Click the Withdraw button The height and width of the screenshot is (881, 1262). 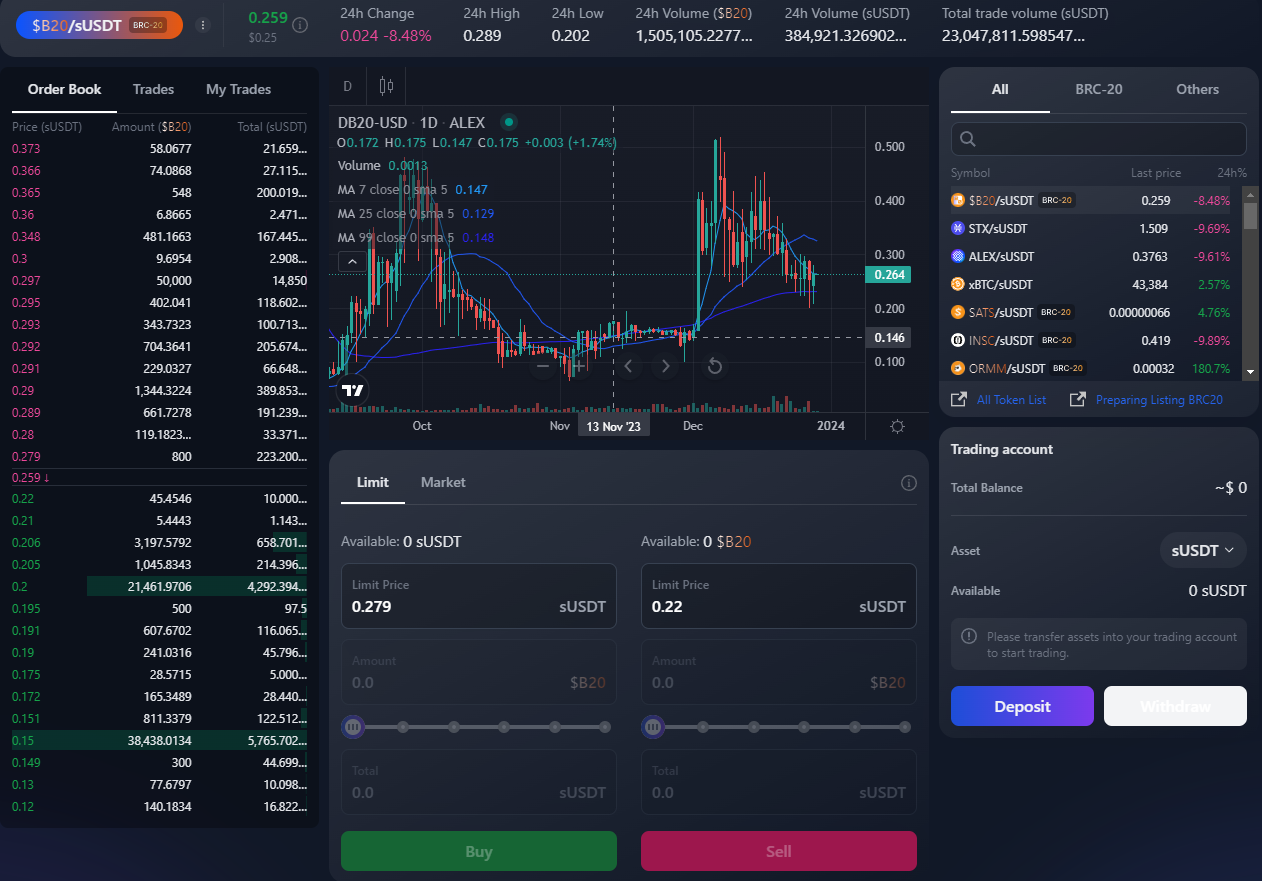click(x=1175, y=706)
